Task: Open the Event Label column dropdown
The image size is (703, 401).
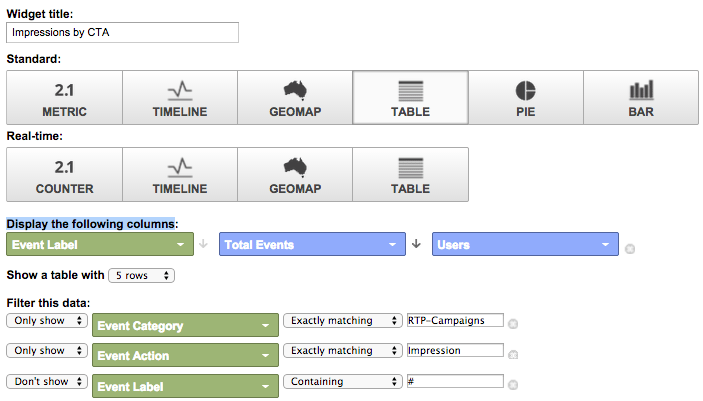Action: [x=100, y=244]
